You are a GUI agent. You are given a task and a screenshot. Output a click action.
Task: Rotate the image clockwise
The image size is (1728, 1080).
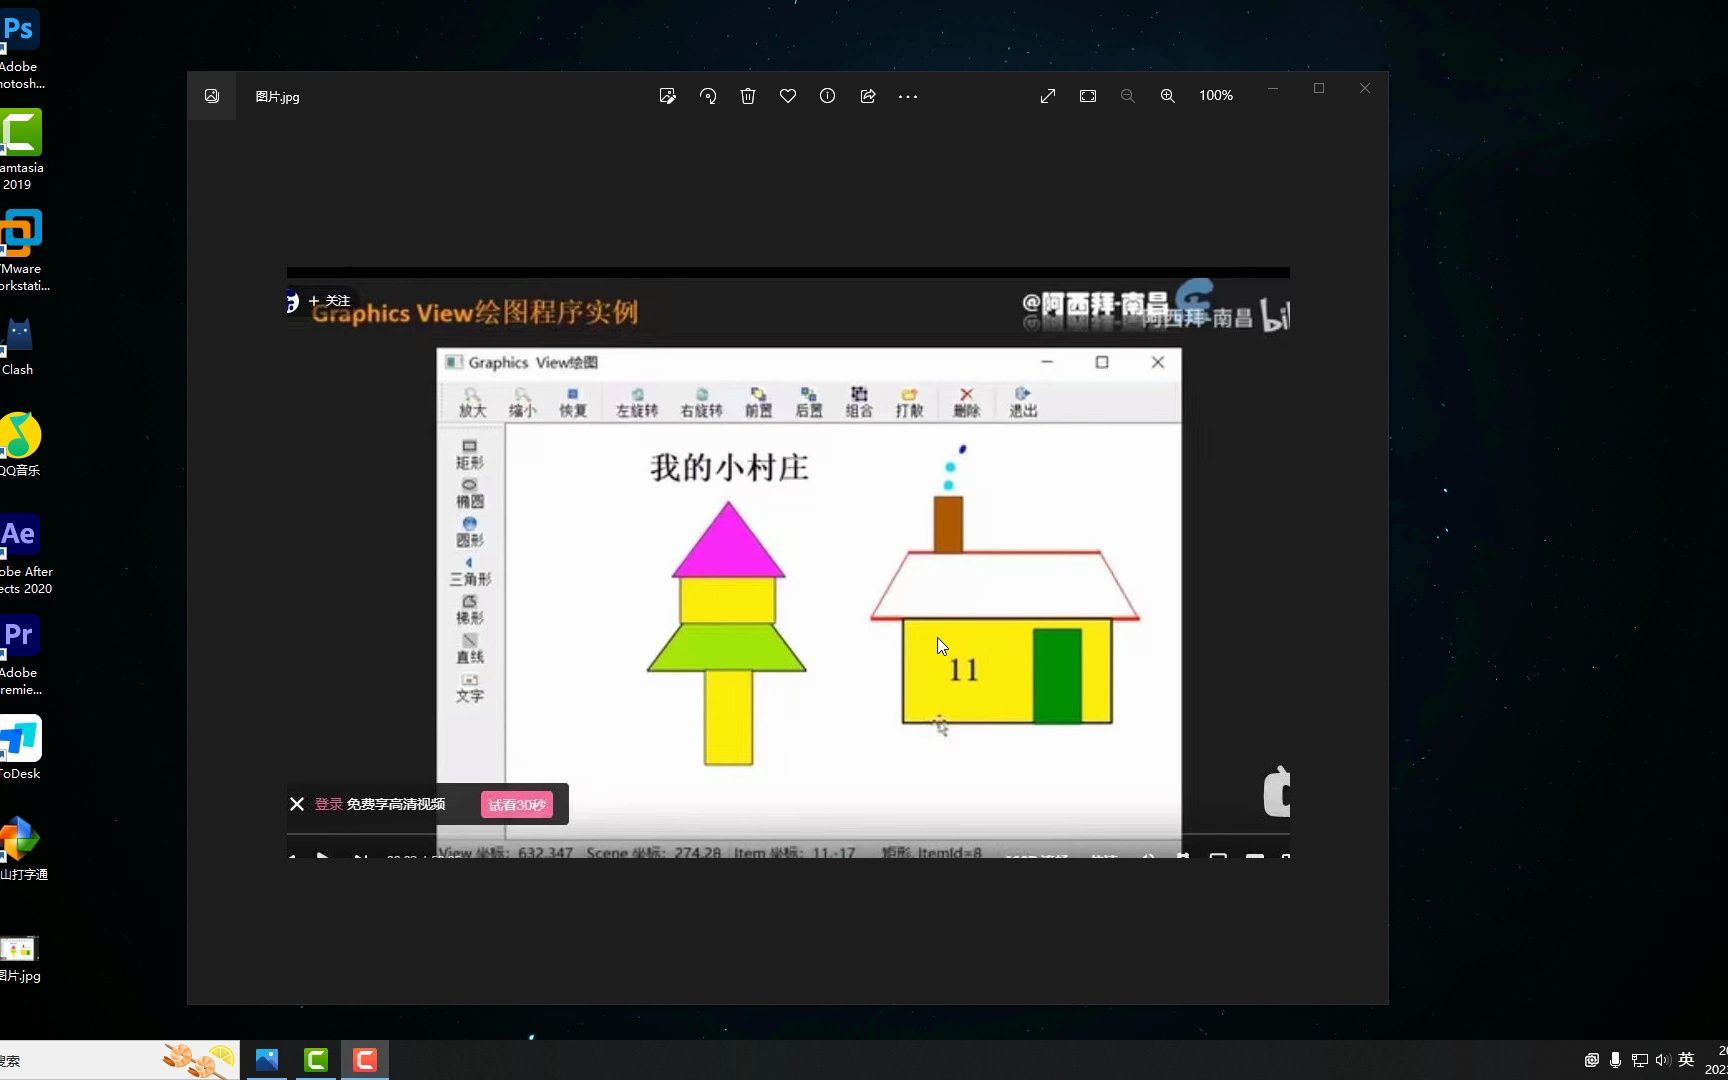click(x=708, y=95)
